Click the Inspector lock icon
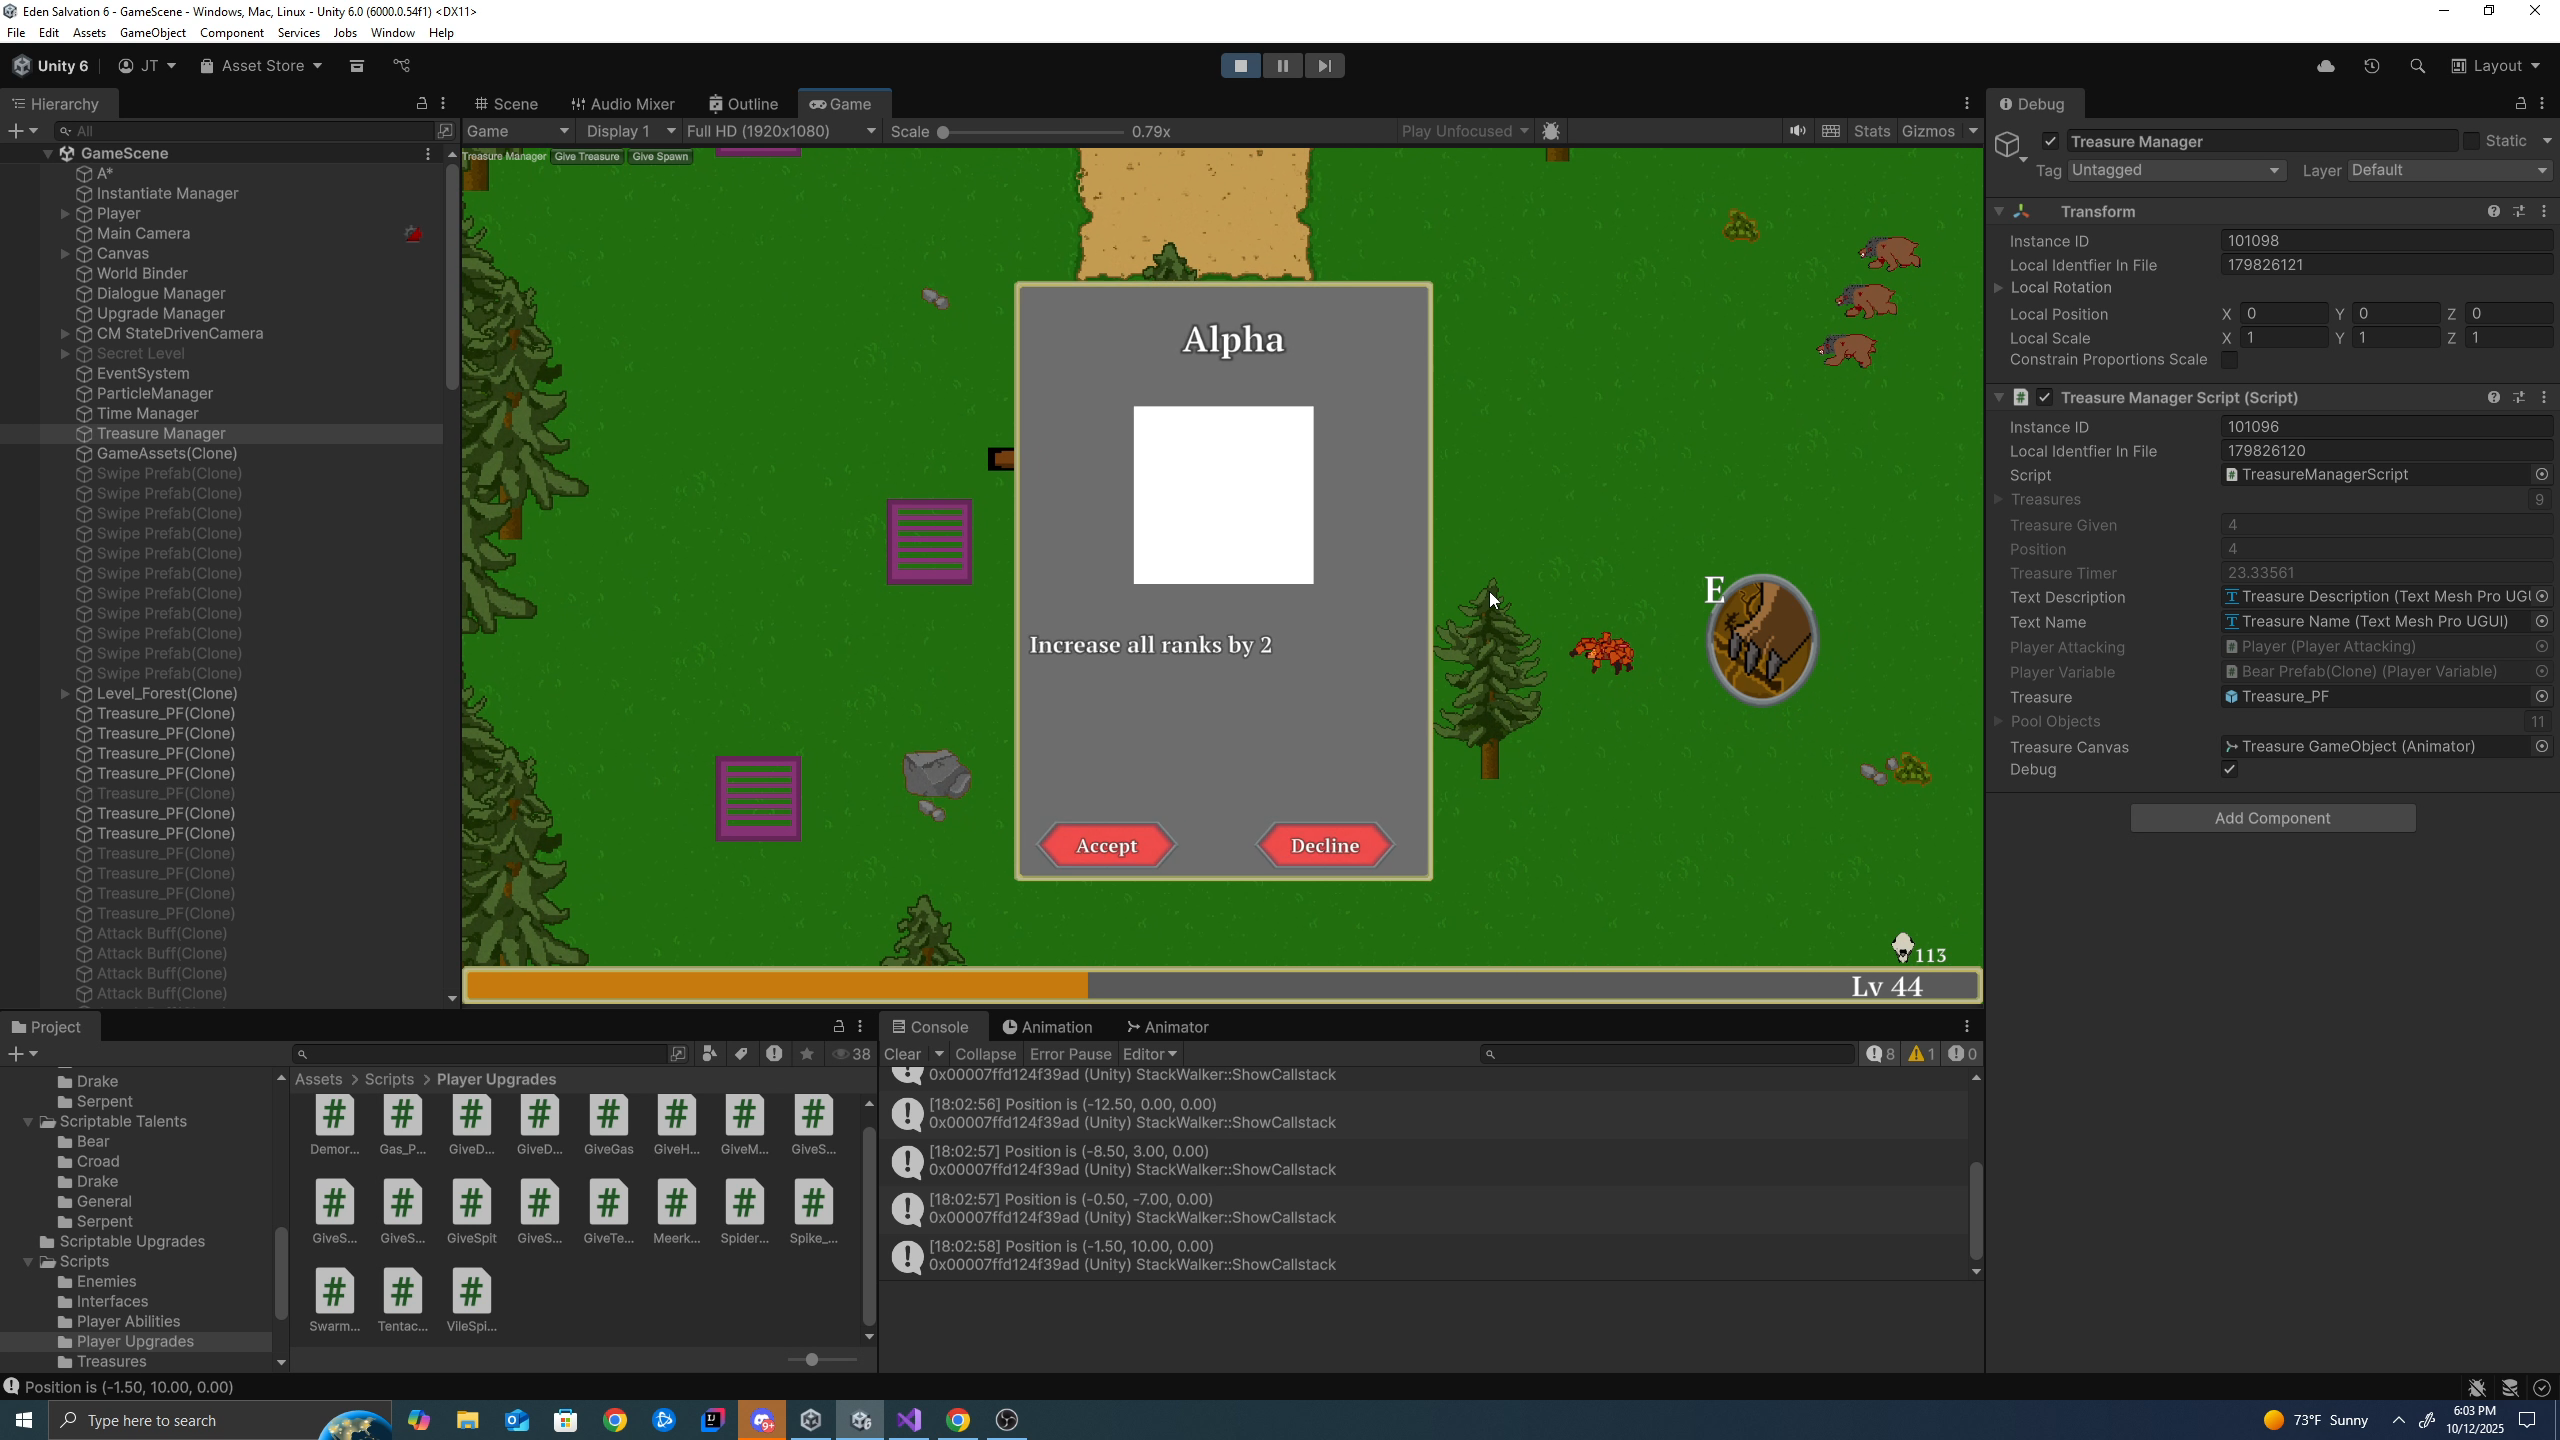 pos(2520,104)
